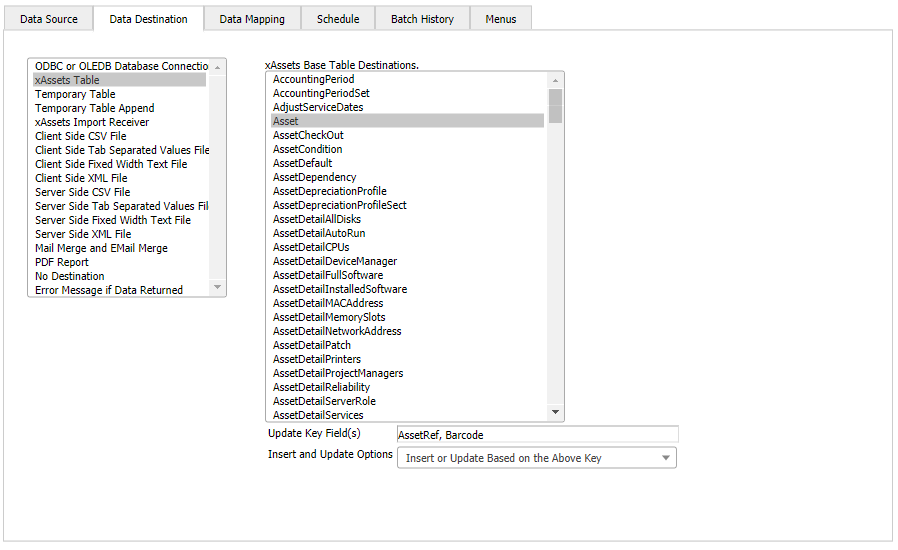Click the base table list scrollbar thumb
This screenshot has height=550, width=898.
click(555, 106)
